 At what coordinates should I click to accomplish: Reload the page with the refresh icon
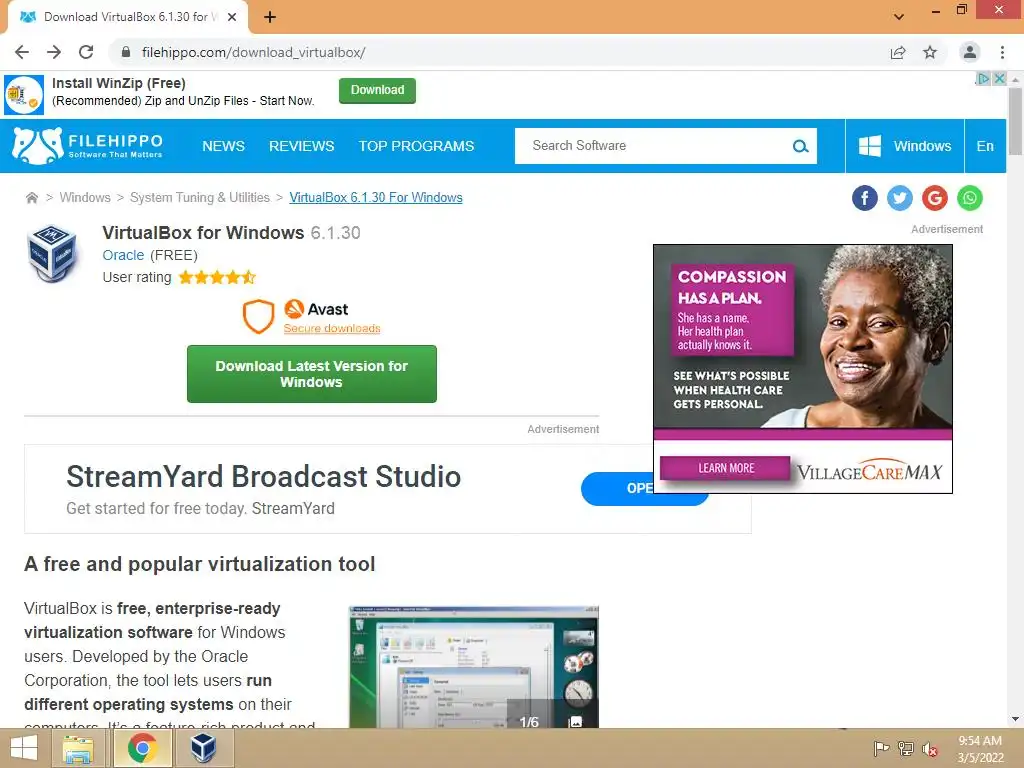point(86,52)
